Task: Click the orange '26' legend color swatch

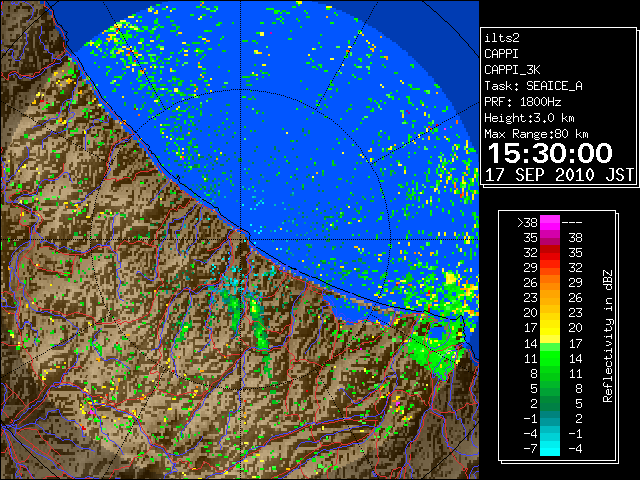Action: tap(550, 283)
